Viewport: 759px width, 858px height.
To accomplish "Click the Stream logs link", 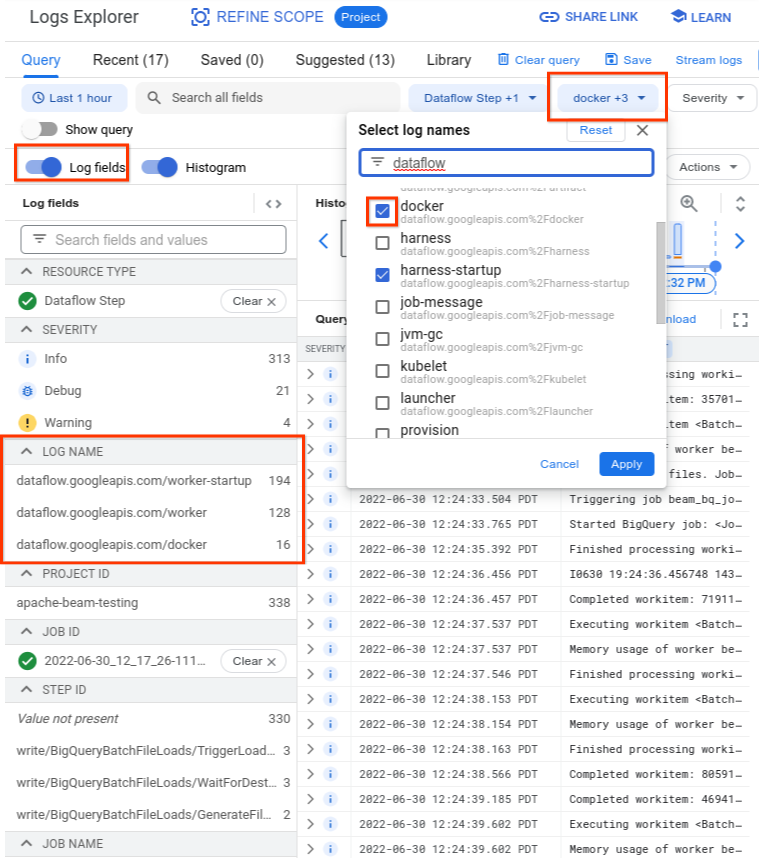I will pyautogui.click(x=708, y=60).
